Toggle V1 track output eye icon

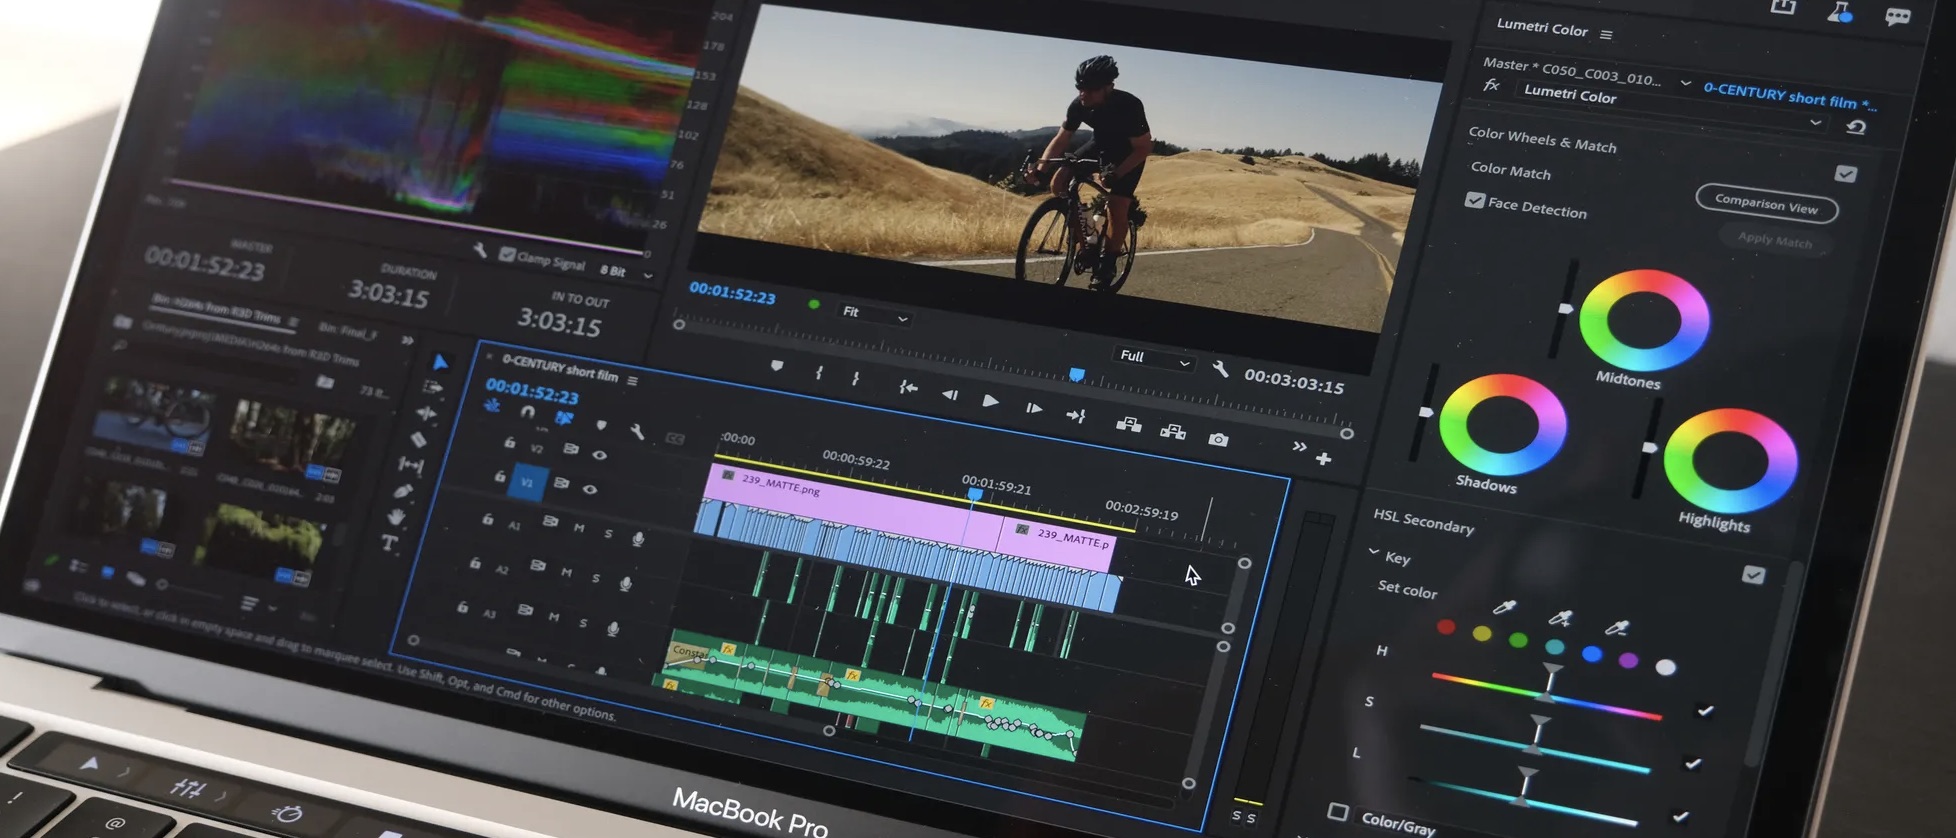[x=590, y=489]
